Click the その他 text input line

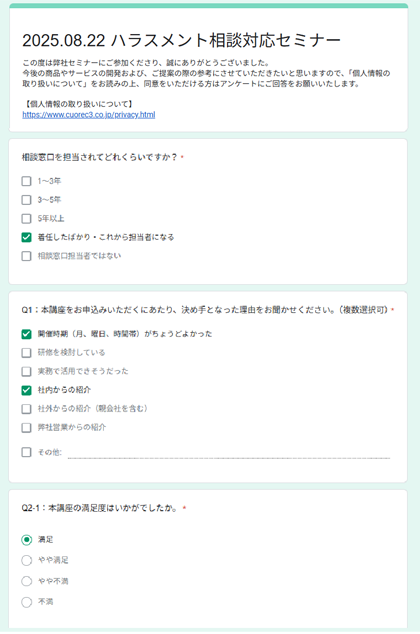(229, 453)
